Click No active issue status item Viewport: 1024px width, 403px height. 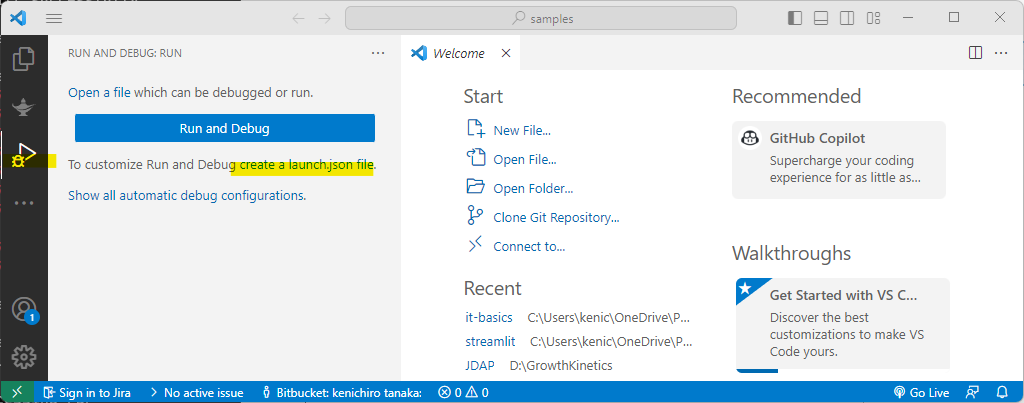(196, 393)
